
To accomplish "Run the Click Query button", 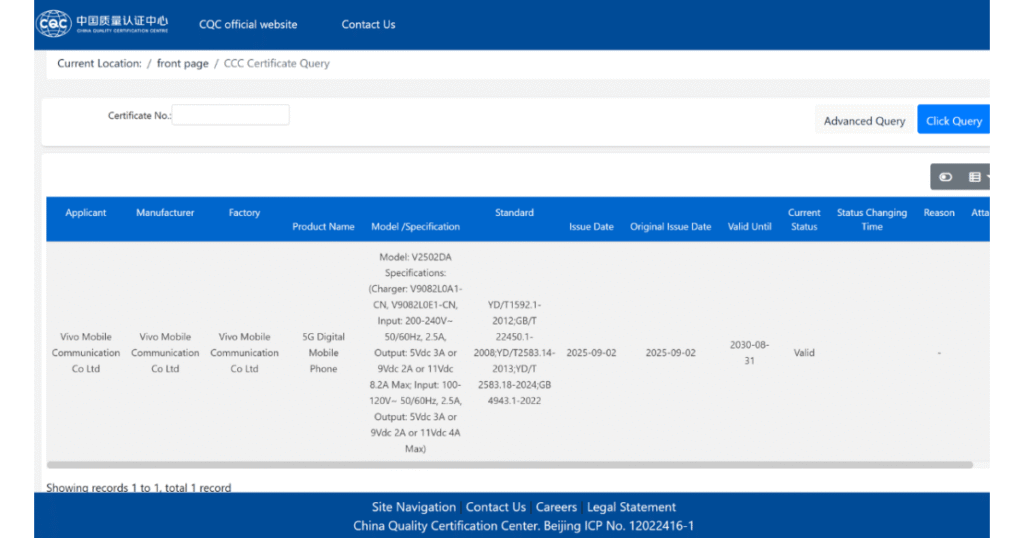I will pyautogui.click(x=953, y=119).
